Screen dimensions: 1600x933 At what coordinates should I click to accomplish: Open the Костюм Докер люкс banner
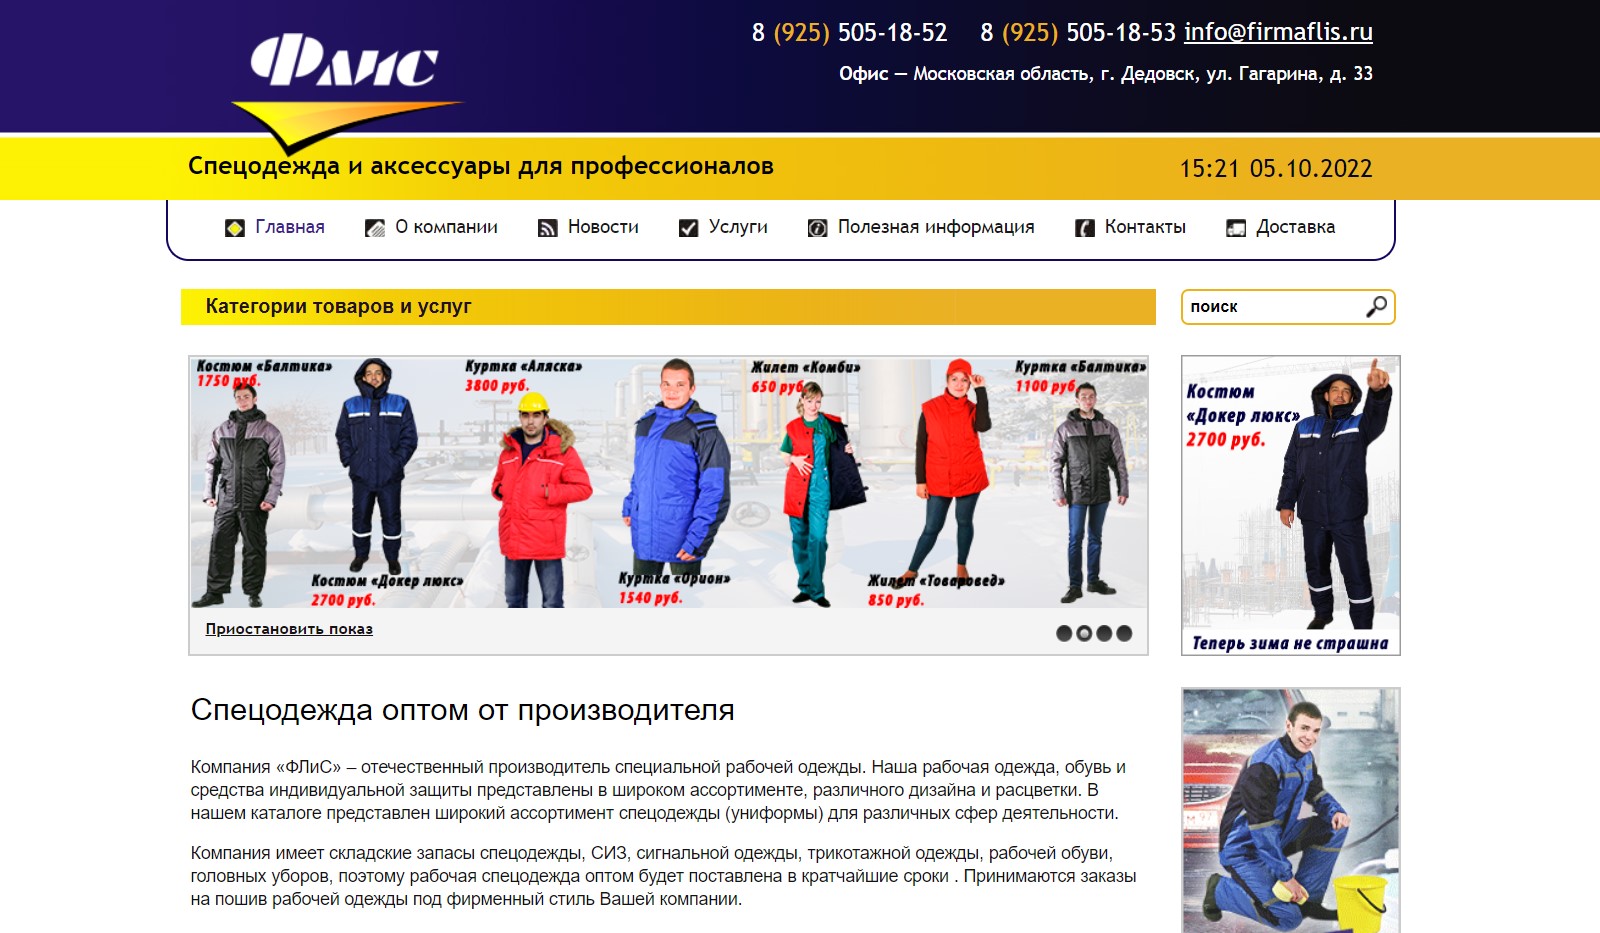[x=1291, y=505]
